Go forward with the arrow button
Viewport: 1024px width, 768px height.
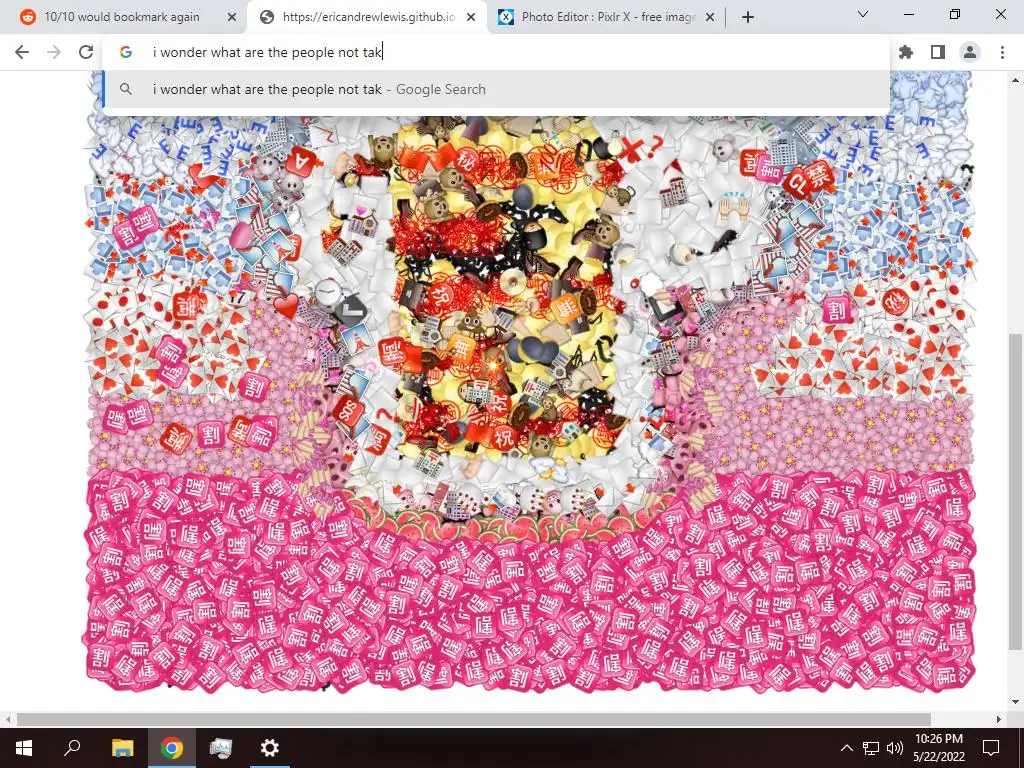(54, 52)
